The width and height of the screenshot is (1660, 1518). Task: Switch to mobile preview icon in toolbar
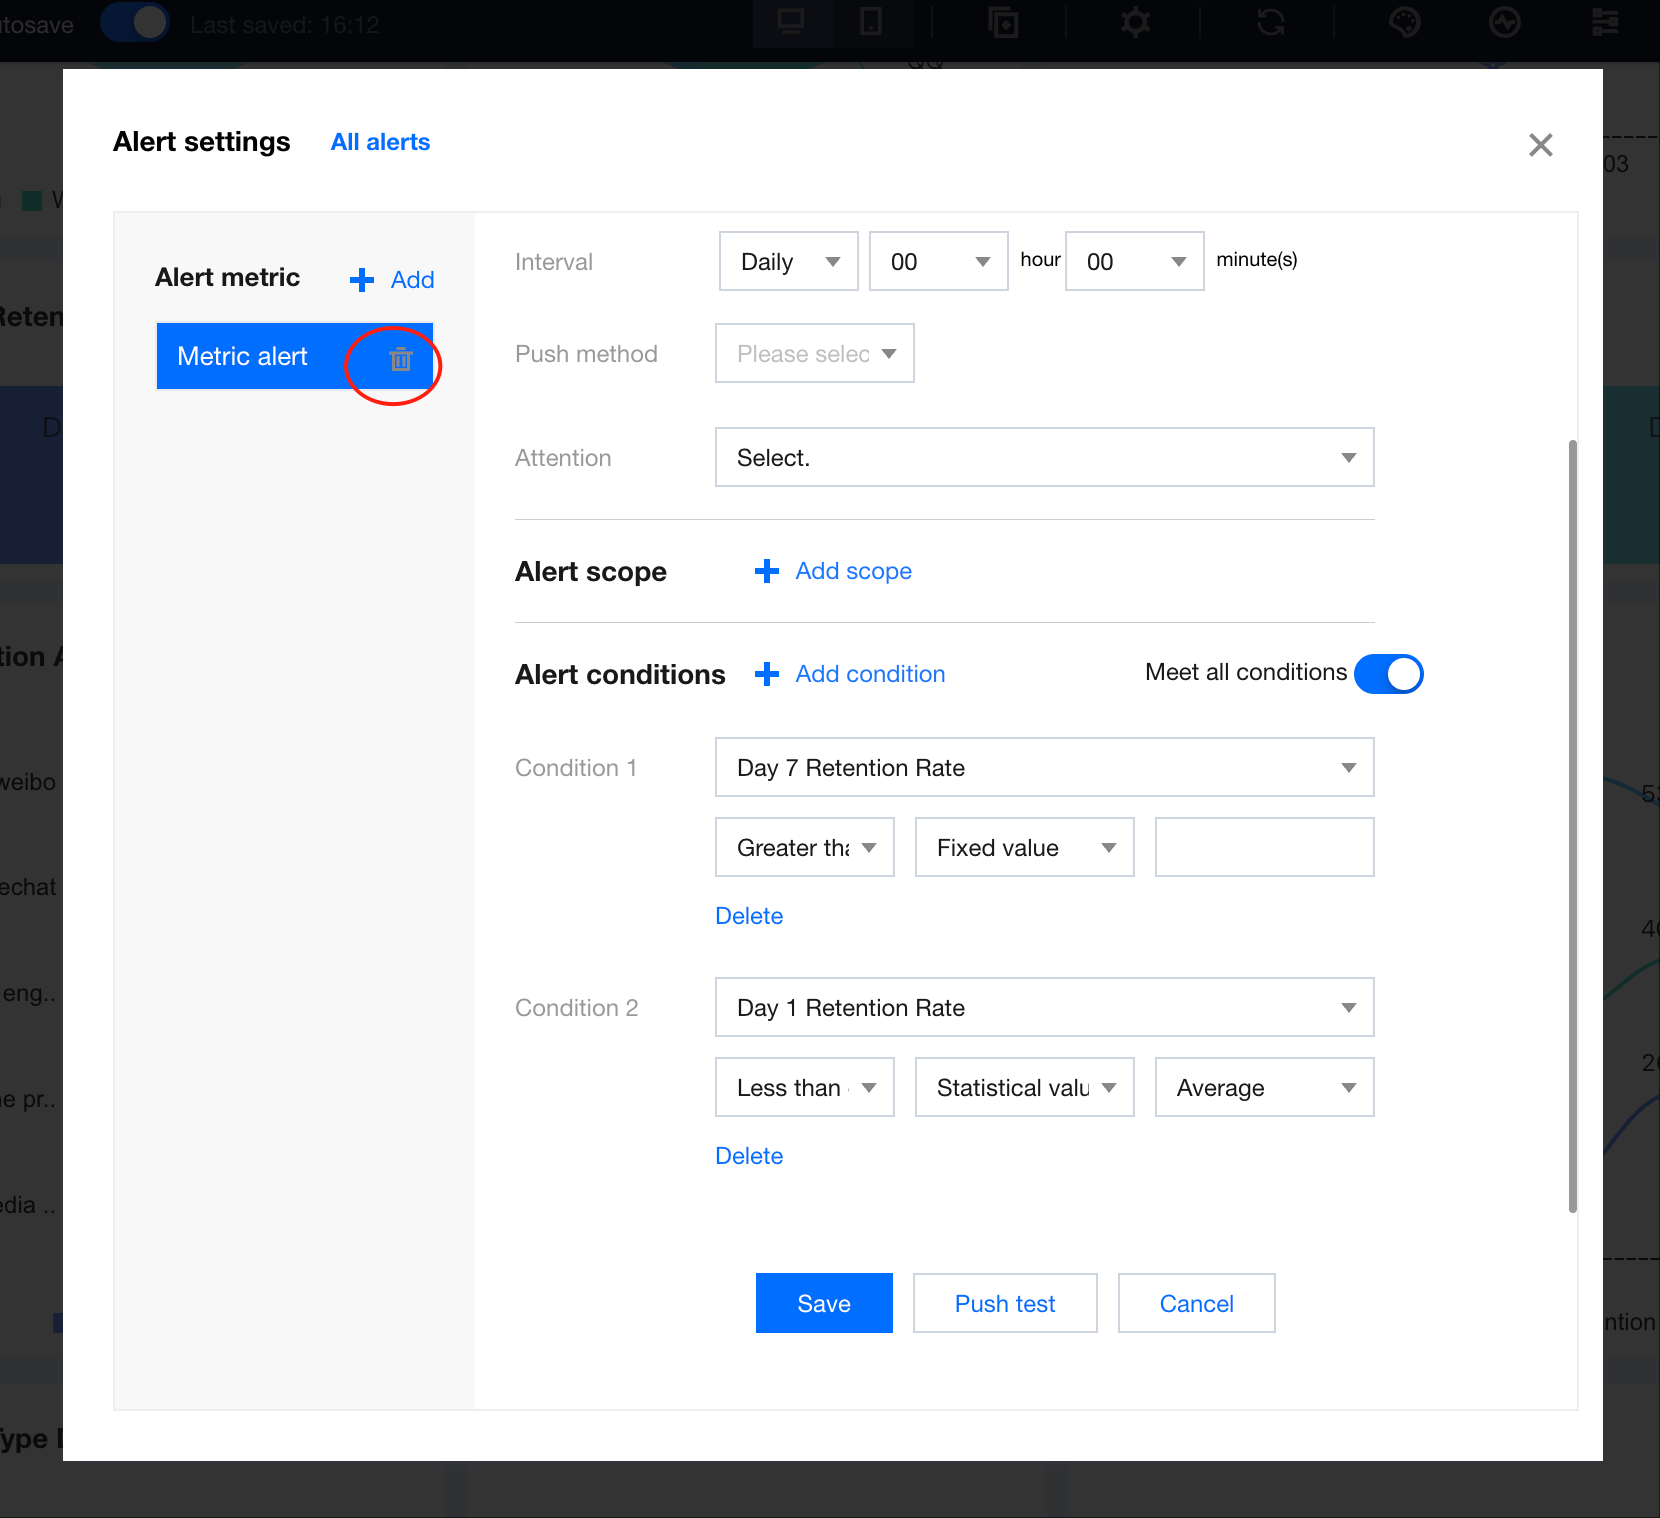coord(871,22)
